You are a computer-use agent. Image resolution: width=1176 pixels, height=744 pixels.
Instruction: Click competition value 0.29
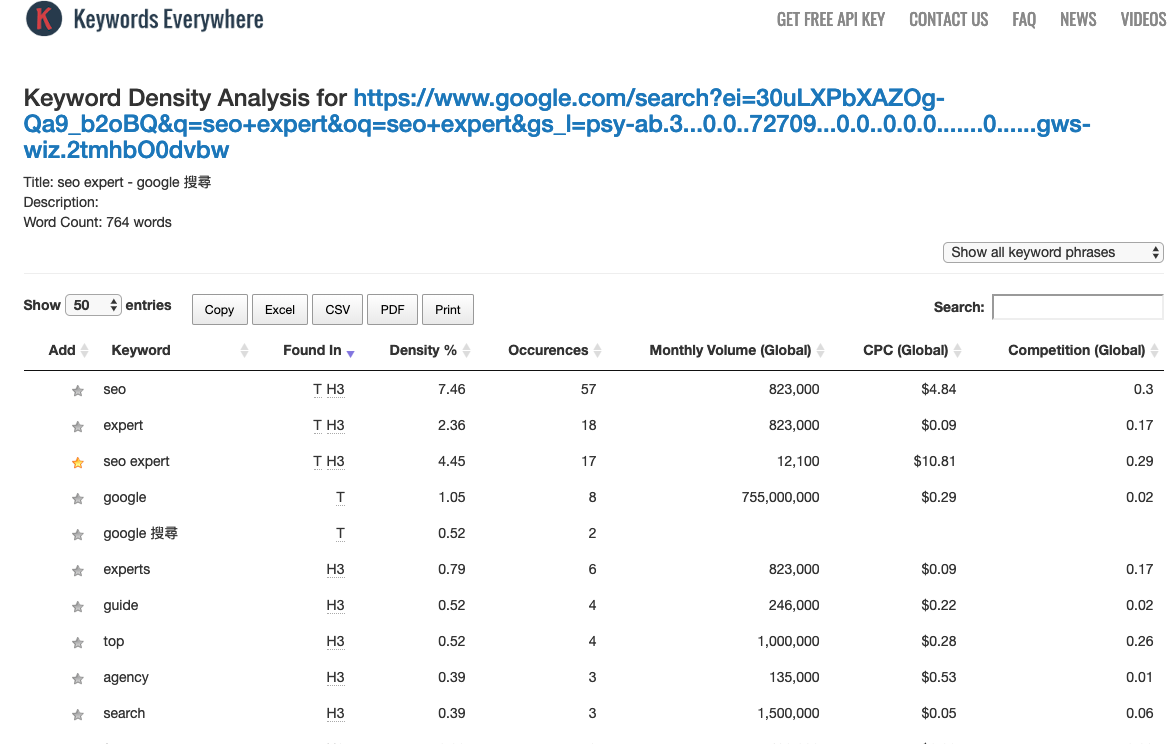click(x=1139, y=461)
